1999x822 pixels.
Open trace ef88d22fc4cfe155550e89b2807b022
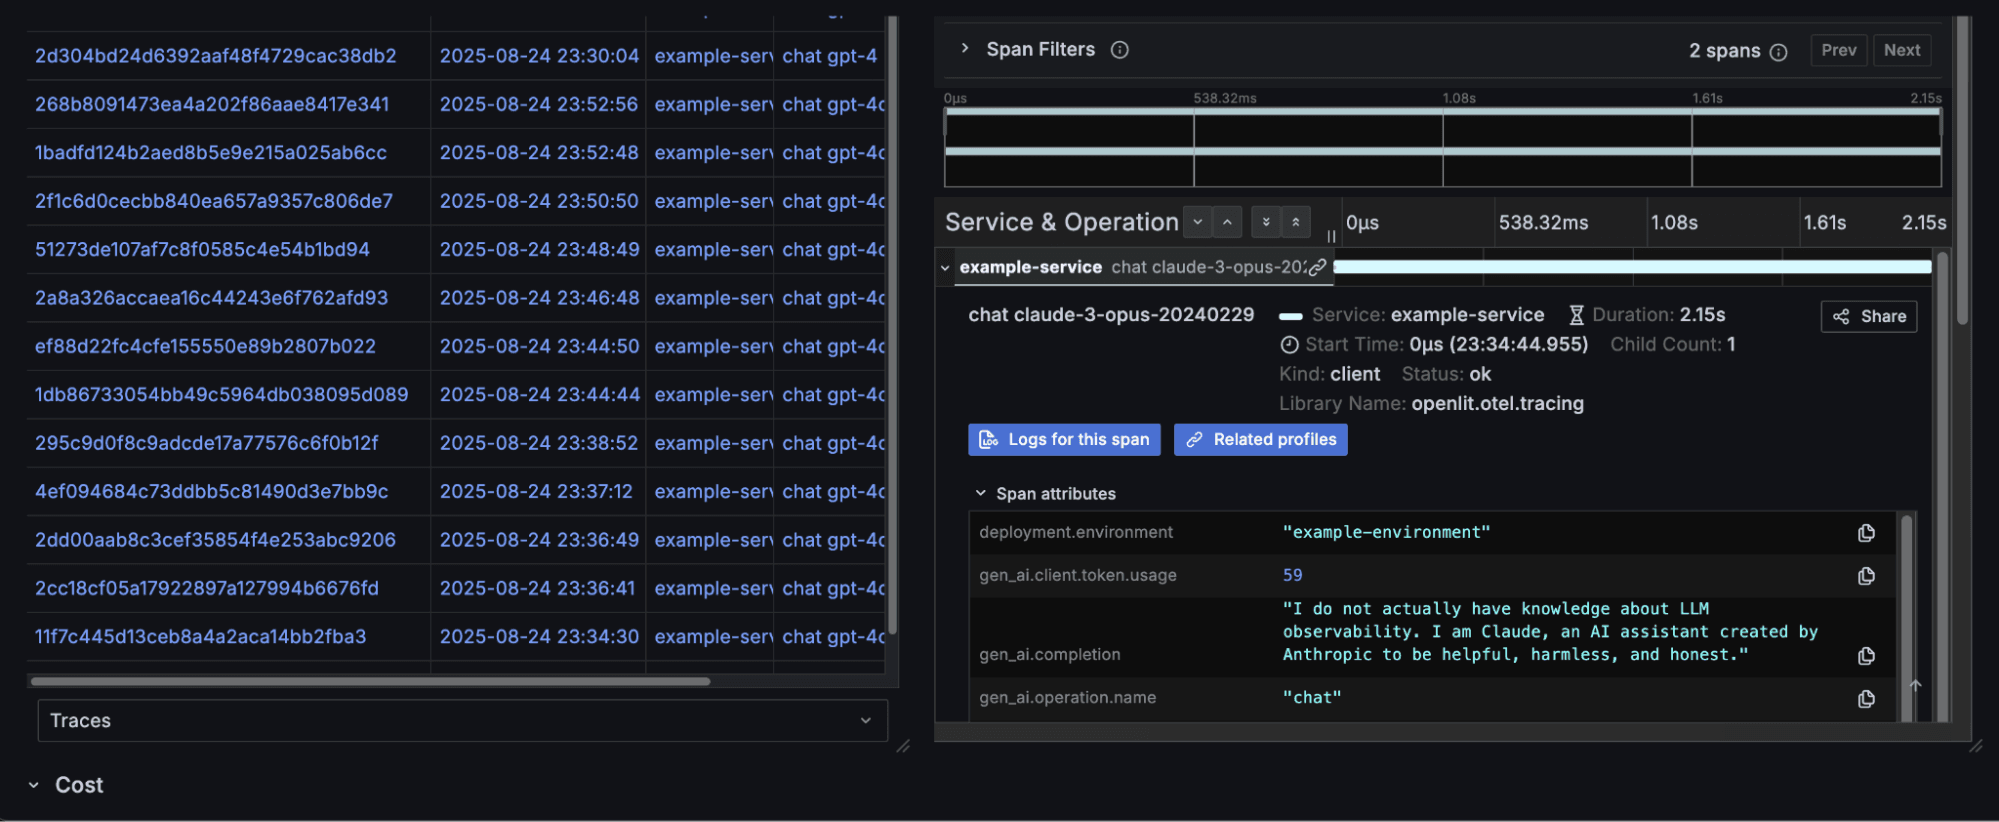click(x=205, y=346)
